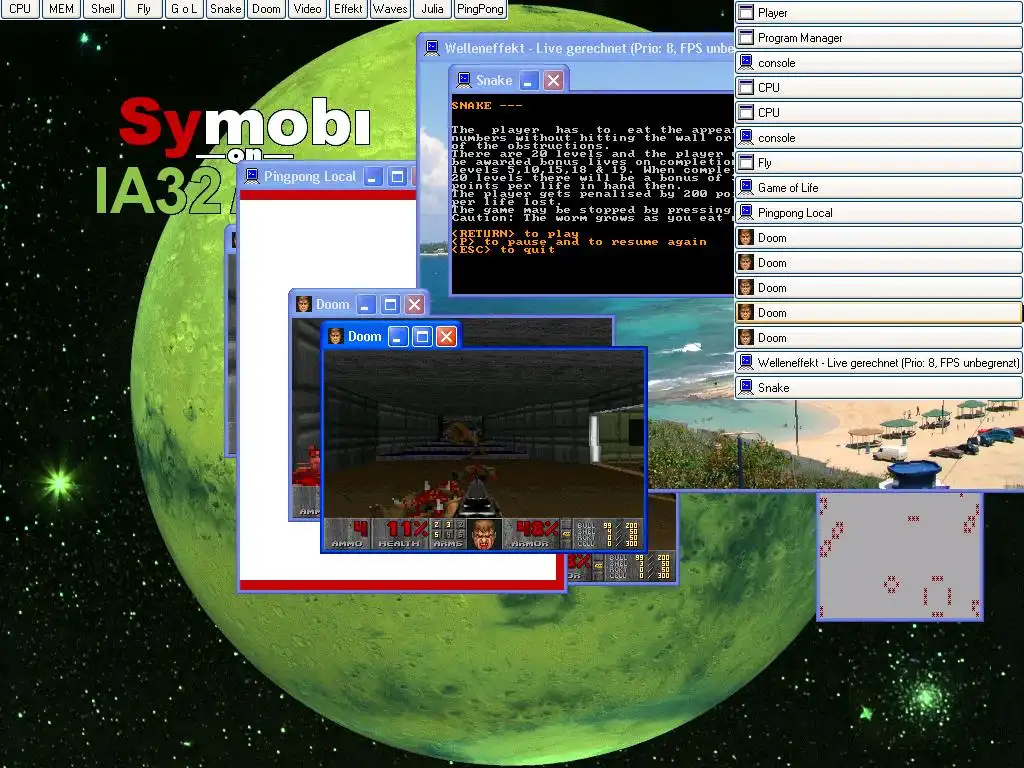Switch to Pingpong Local in the window list
The width and height of the screenshot is (1024, 768).
click(878, 213)
